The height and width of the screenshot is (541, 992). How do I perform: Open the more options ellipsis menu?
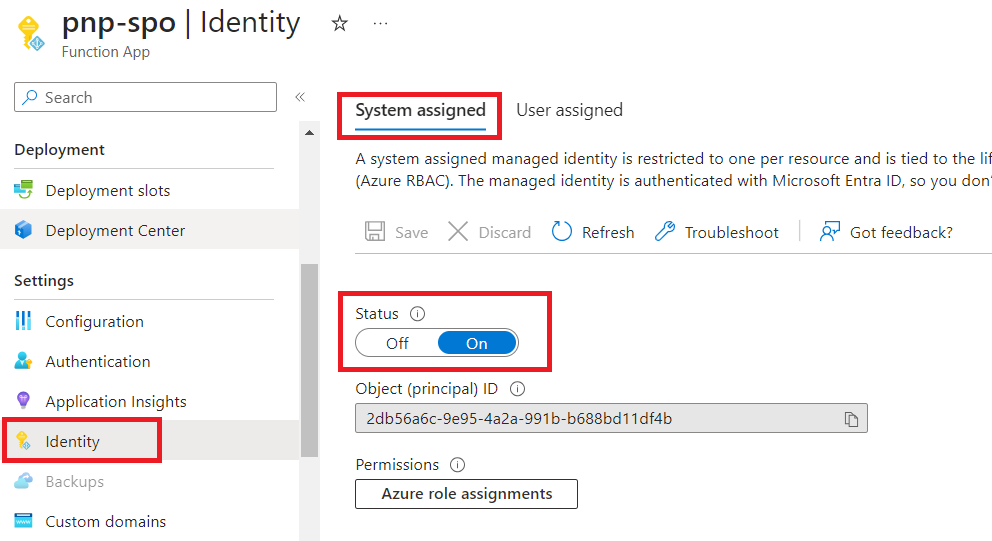click(380, 24)
